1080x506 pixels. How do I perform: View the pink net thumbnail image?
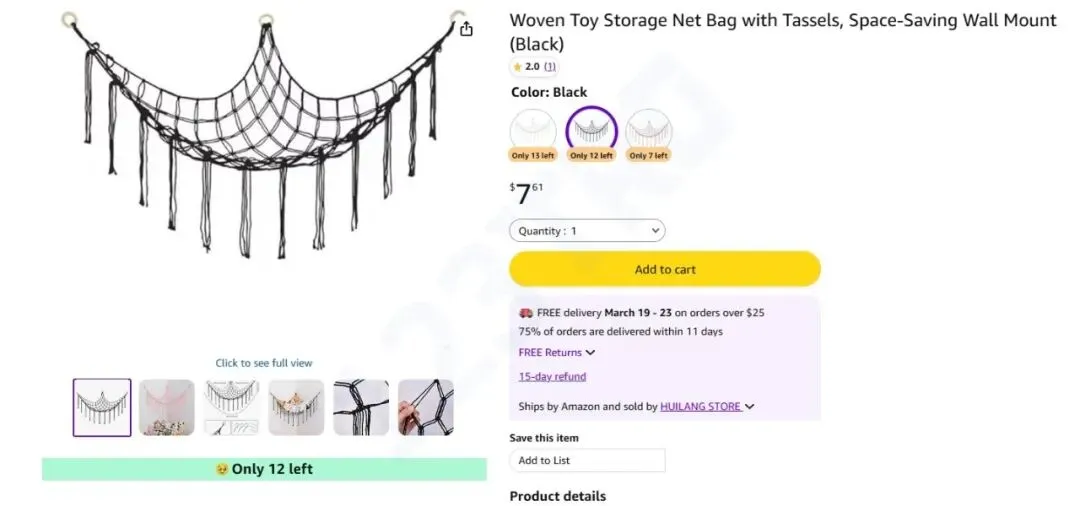167,407
